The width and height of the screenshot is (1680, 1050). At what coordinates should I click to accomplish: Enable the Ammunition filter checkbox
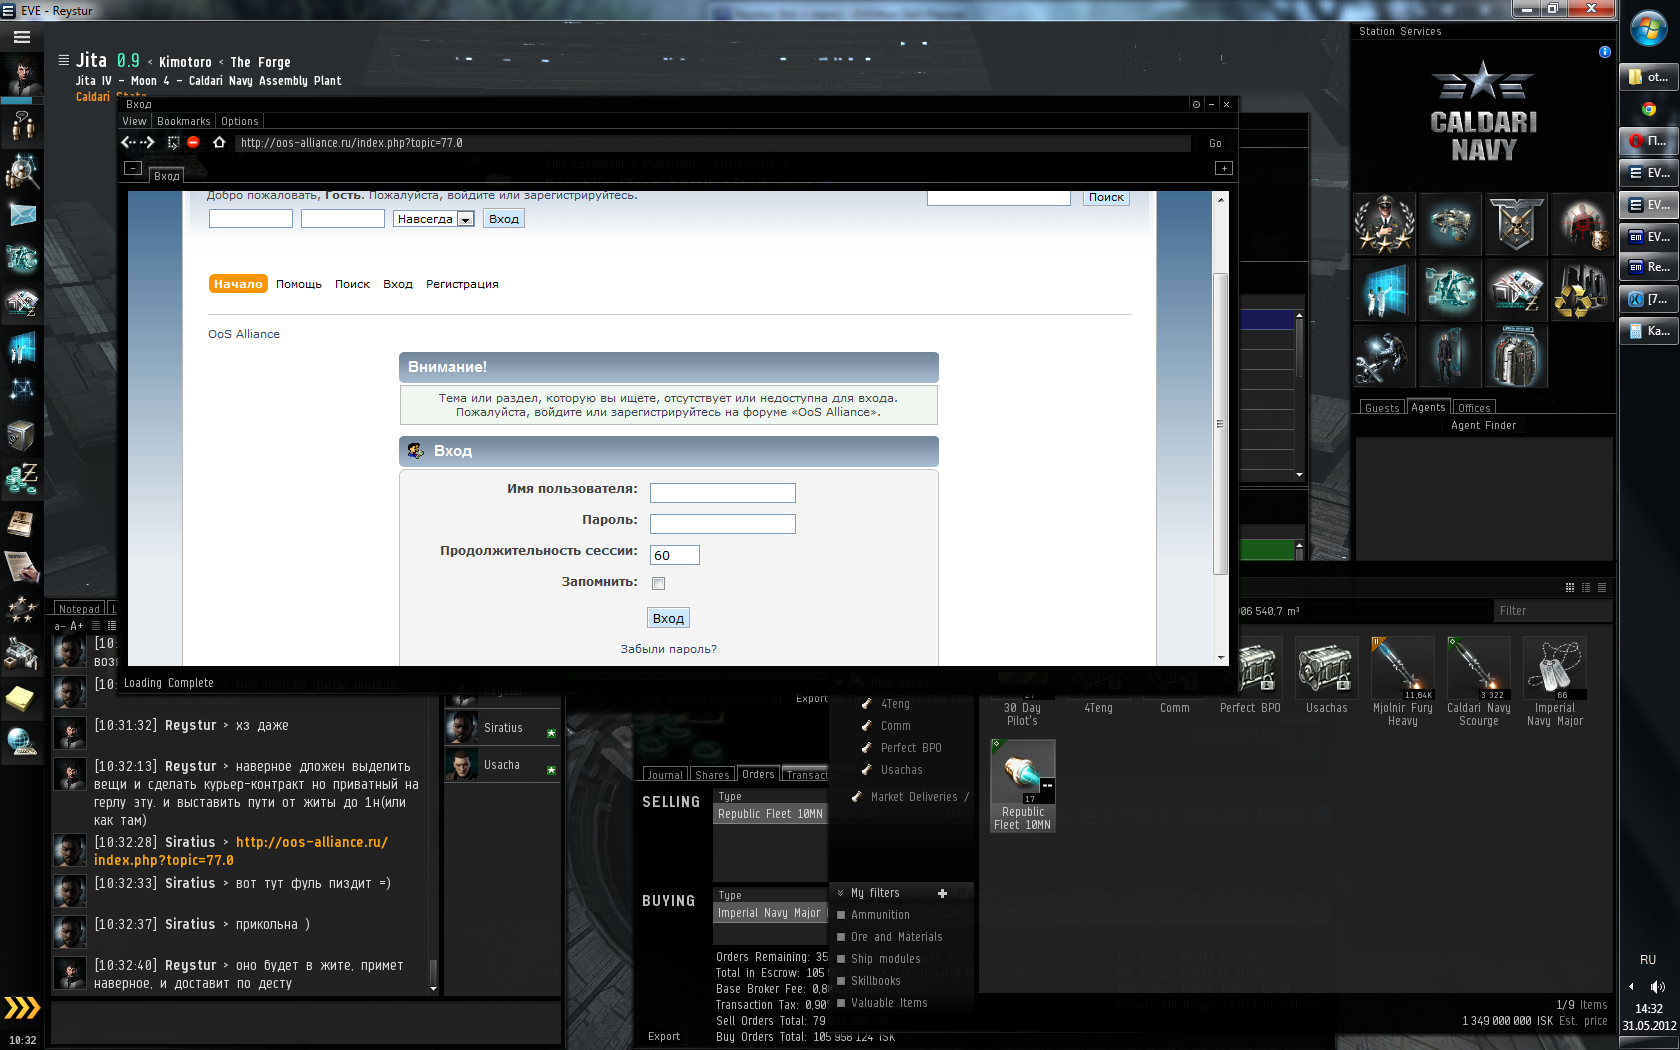(x=841, y=915)
